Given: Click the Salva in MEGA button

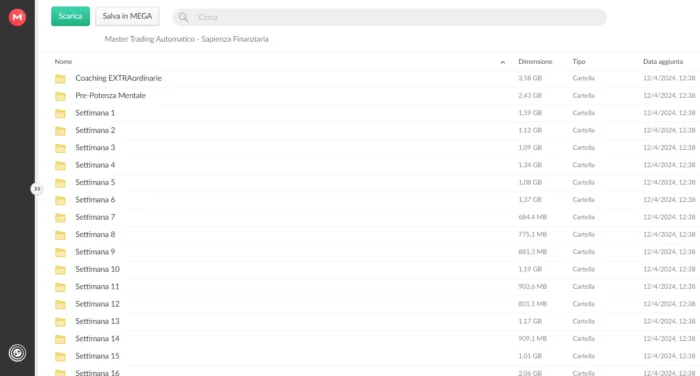Looking at the screenshot, I should pos(127,16).
